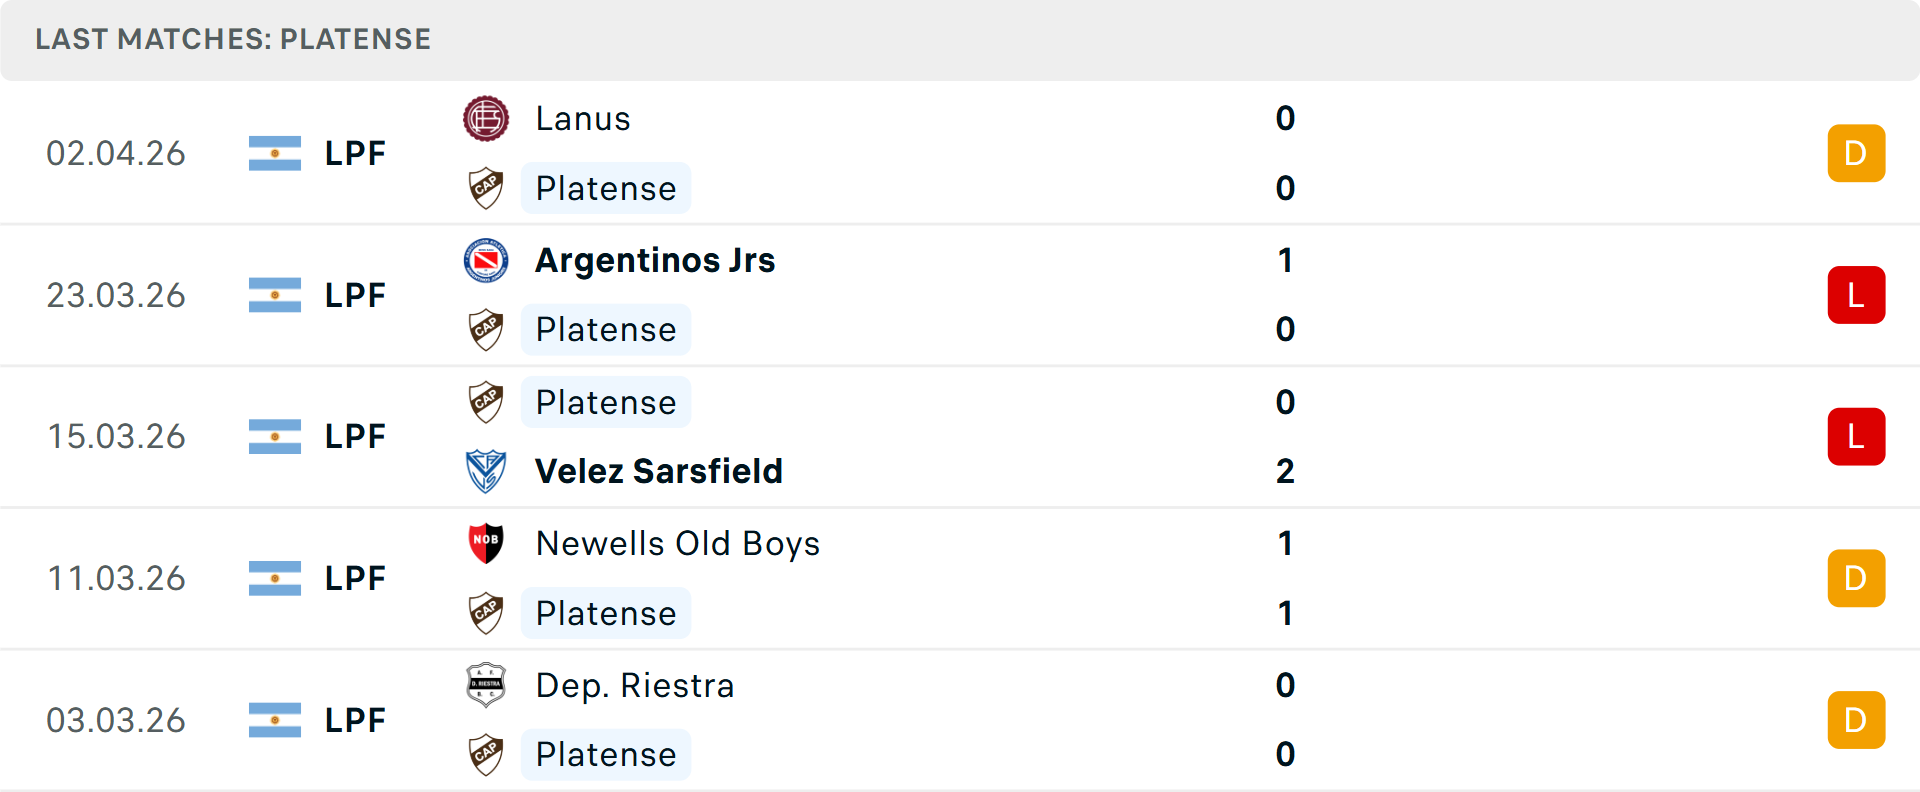
Task: Open the Velez Sarsfield team page
Action: (658, 471)
